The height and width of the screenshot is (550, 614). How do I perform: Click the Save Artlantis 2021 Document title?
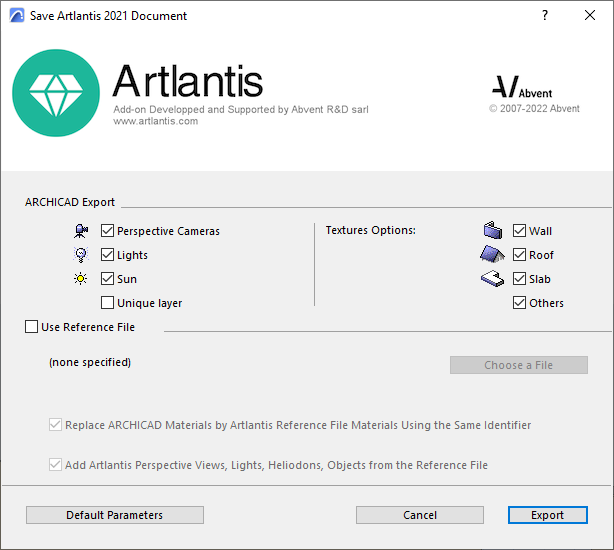tap(108, 16)
